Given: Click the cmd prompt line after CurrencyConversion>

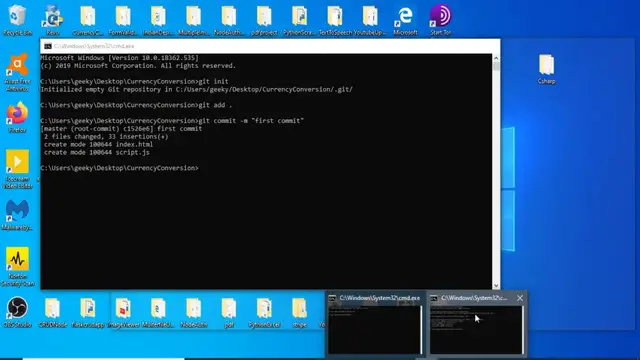Looking at the screenshot, I should [120, 168].
